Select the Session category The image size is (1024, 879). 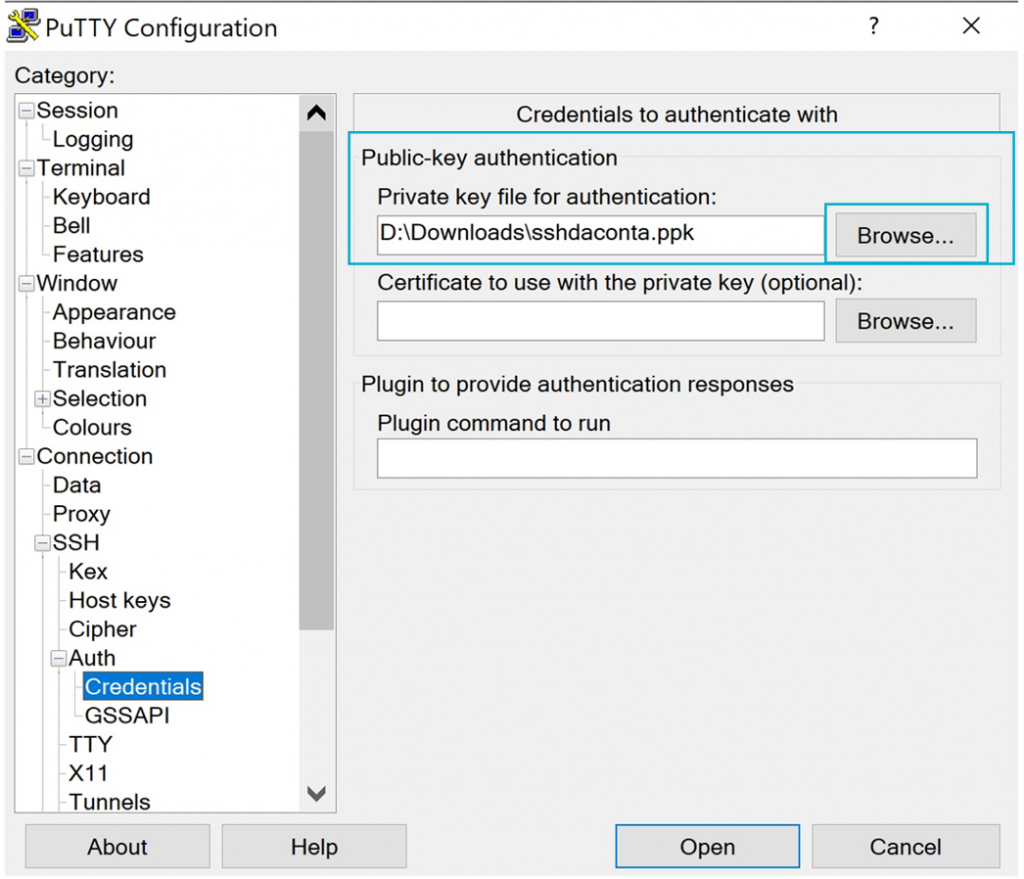[77, 110]
